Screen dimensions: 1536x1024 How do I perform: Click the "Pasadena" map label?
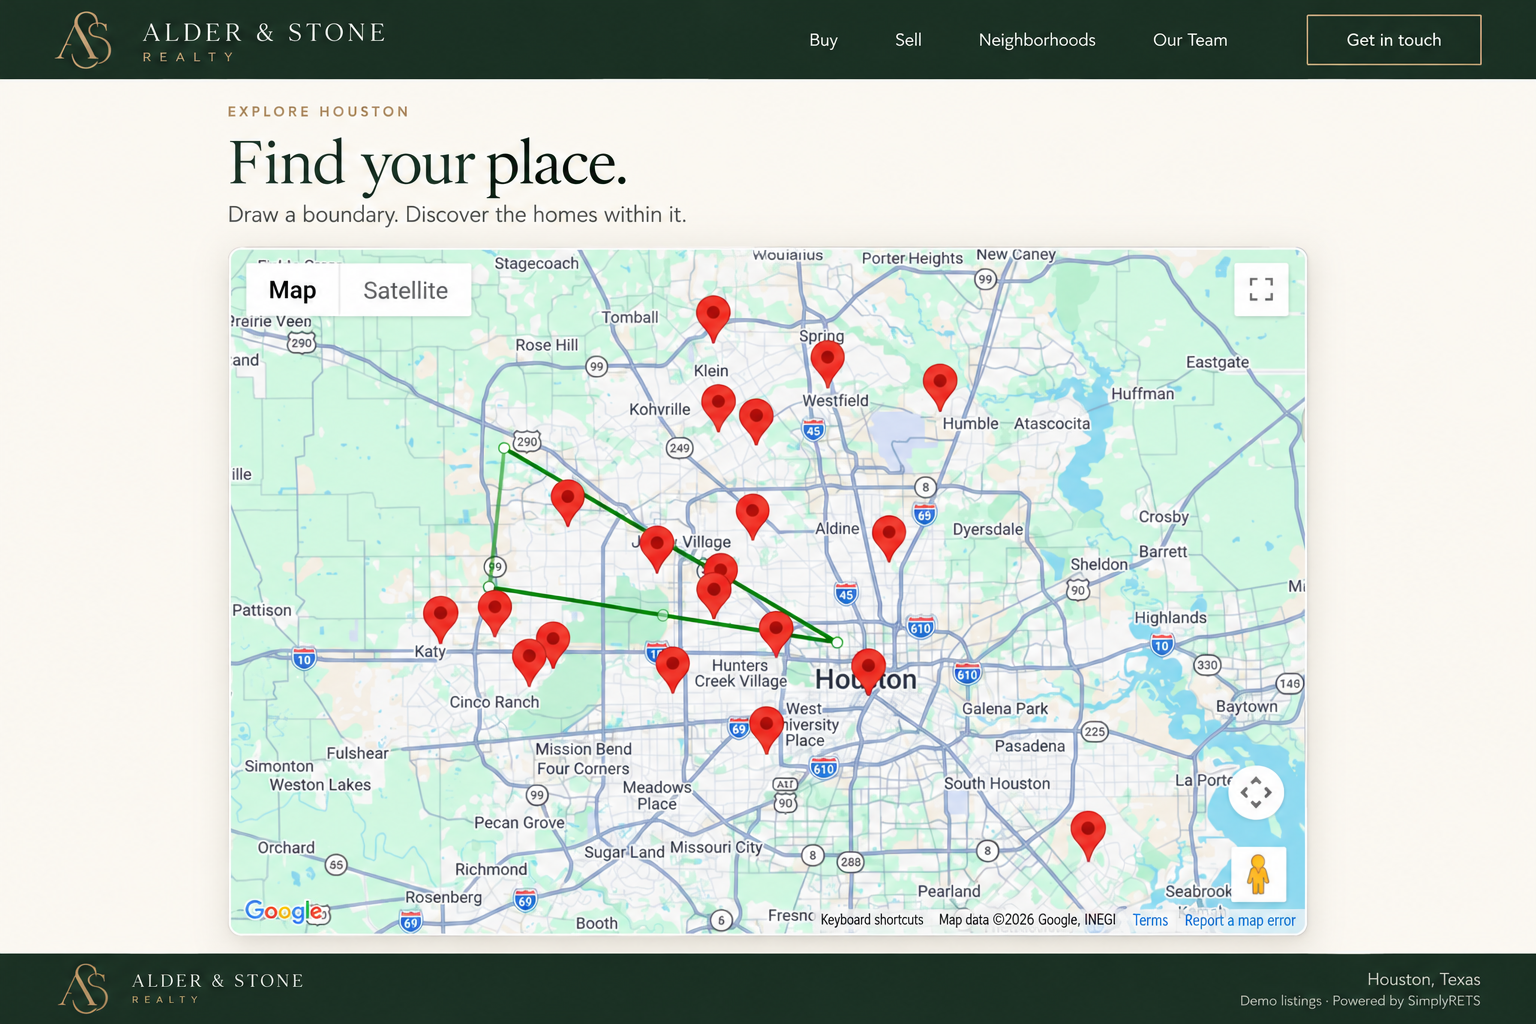click(1030, 746)
